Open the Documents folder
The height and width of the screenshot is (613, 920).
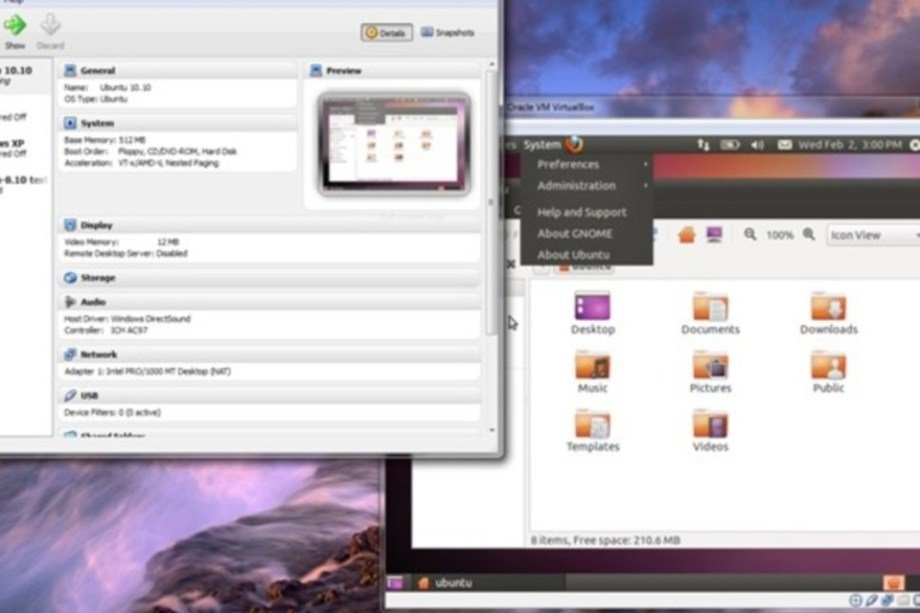(x=710, y=313)
